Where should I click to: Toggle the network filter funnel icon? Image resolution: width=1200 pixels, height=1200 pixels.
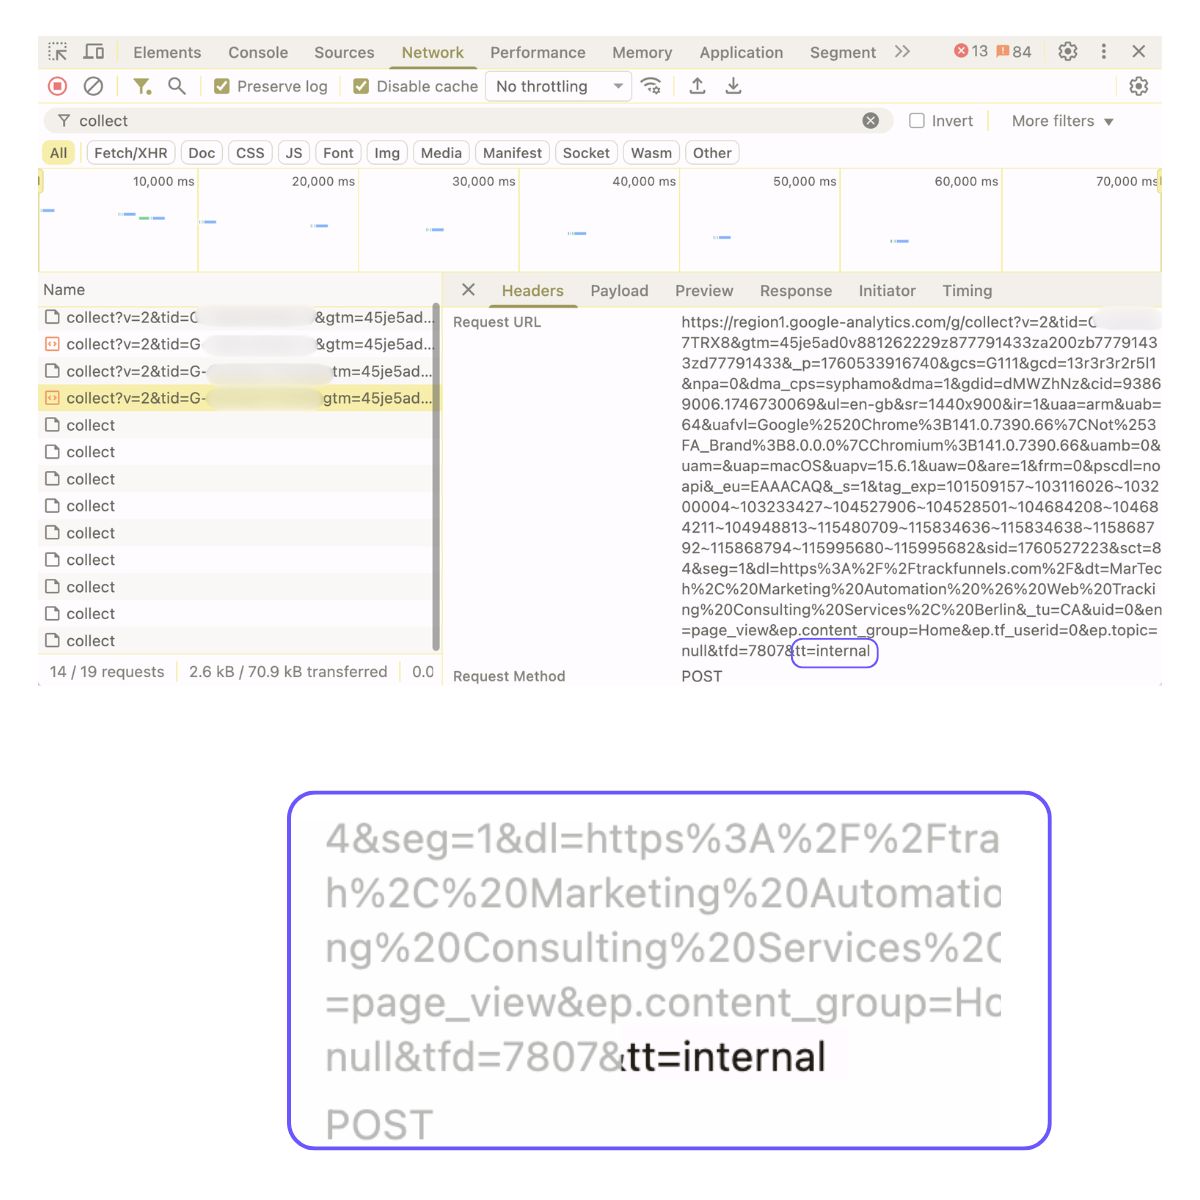(142, 87)
